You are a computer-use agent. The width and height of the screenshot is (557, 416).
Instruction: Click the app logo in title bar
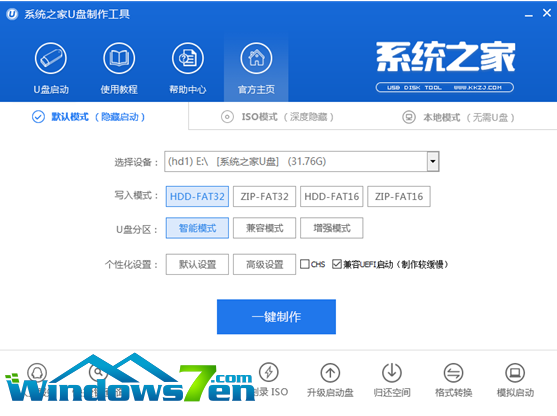click(x=12, y=14)
